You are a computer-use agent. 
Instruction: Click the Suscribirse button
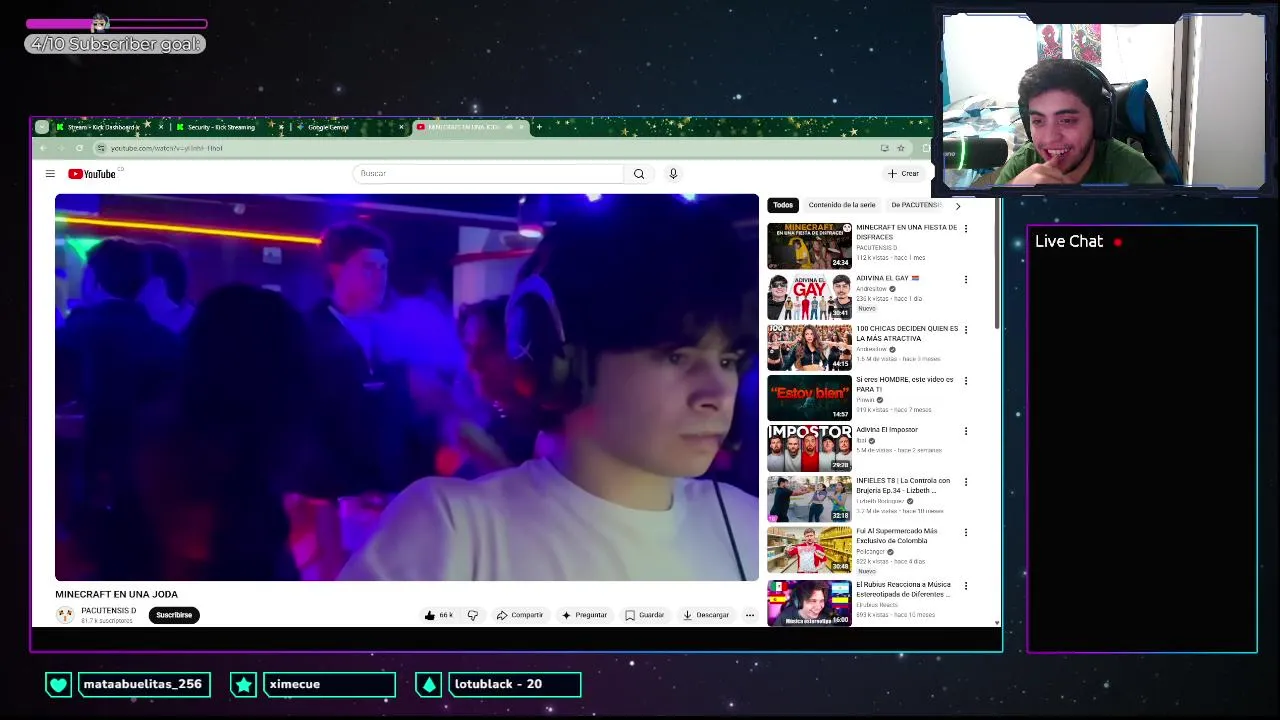(x=174, y=615)
